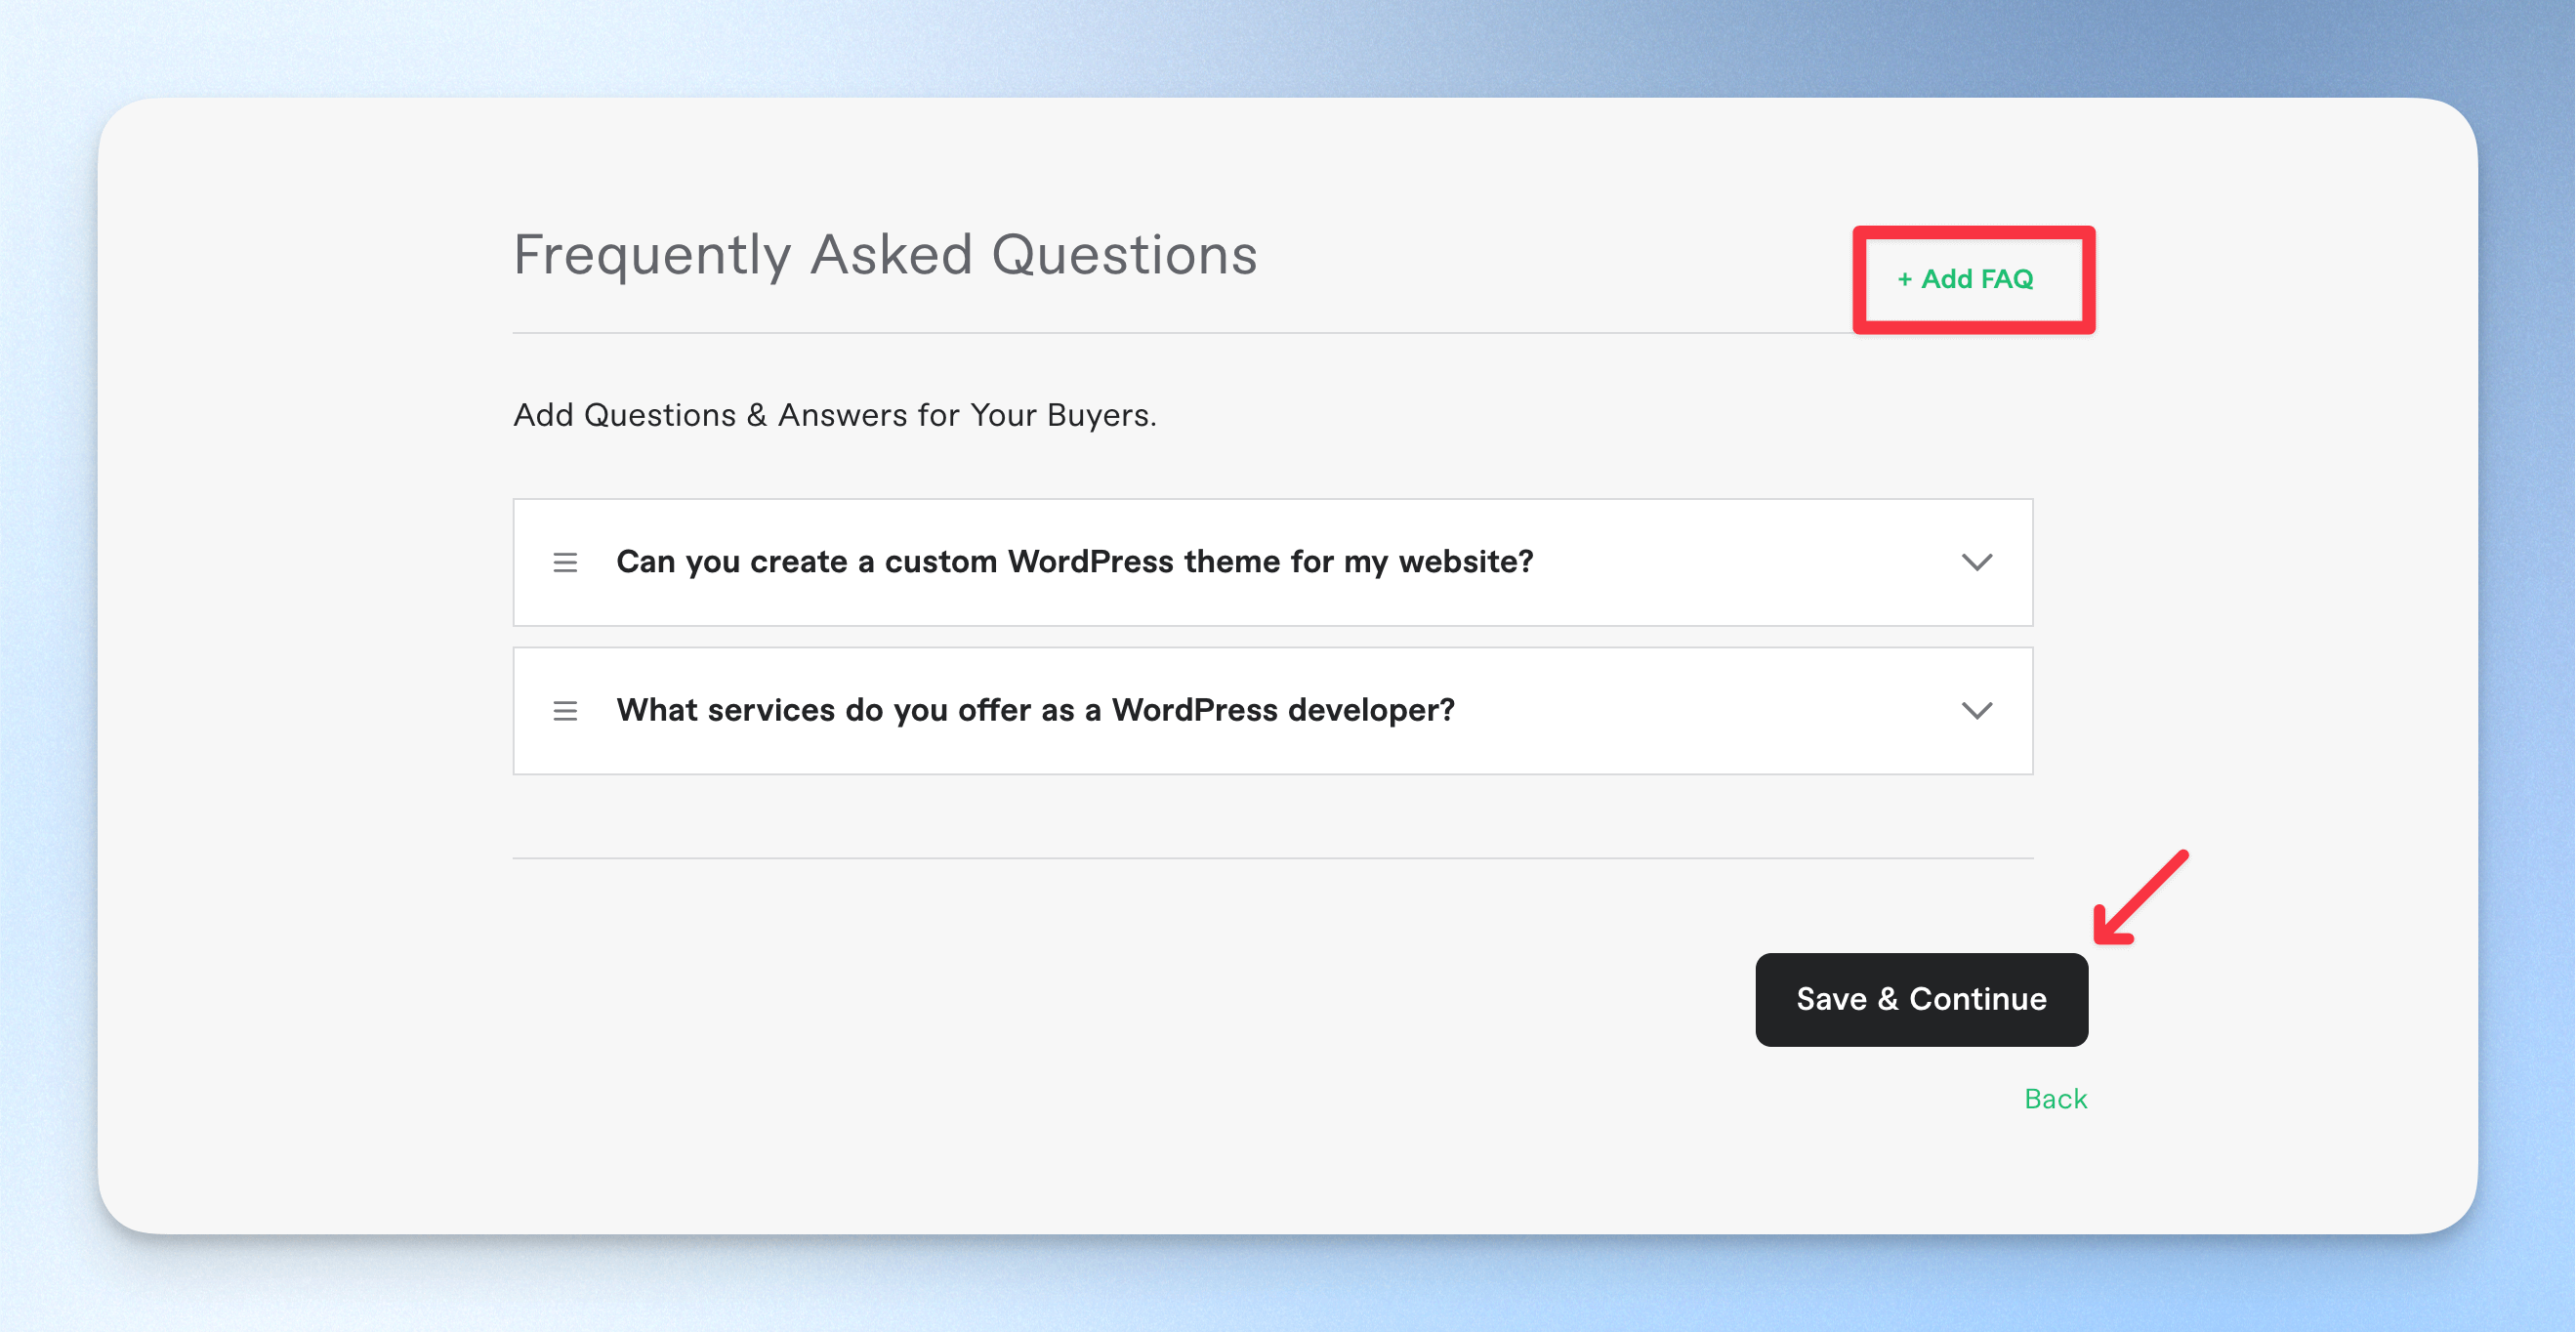
Task: Select the Frequently Asked Questions heading
Action: [x=885, y=254]
